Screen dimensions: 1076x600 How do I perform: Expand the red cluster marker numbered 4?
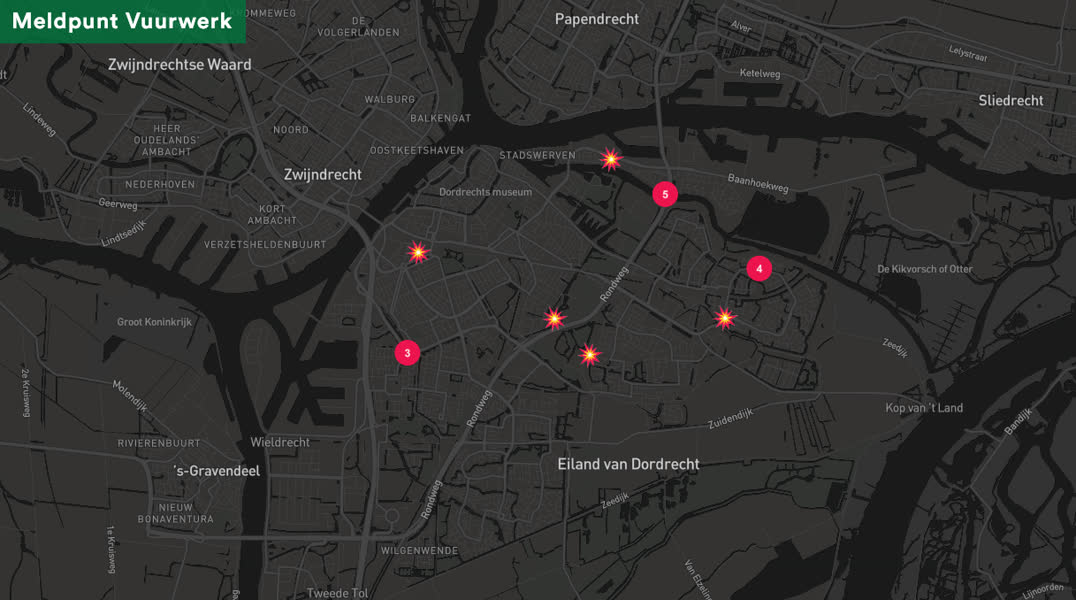click(x=759, y=268)
